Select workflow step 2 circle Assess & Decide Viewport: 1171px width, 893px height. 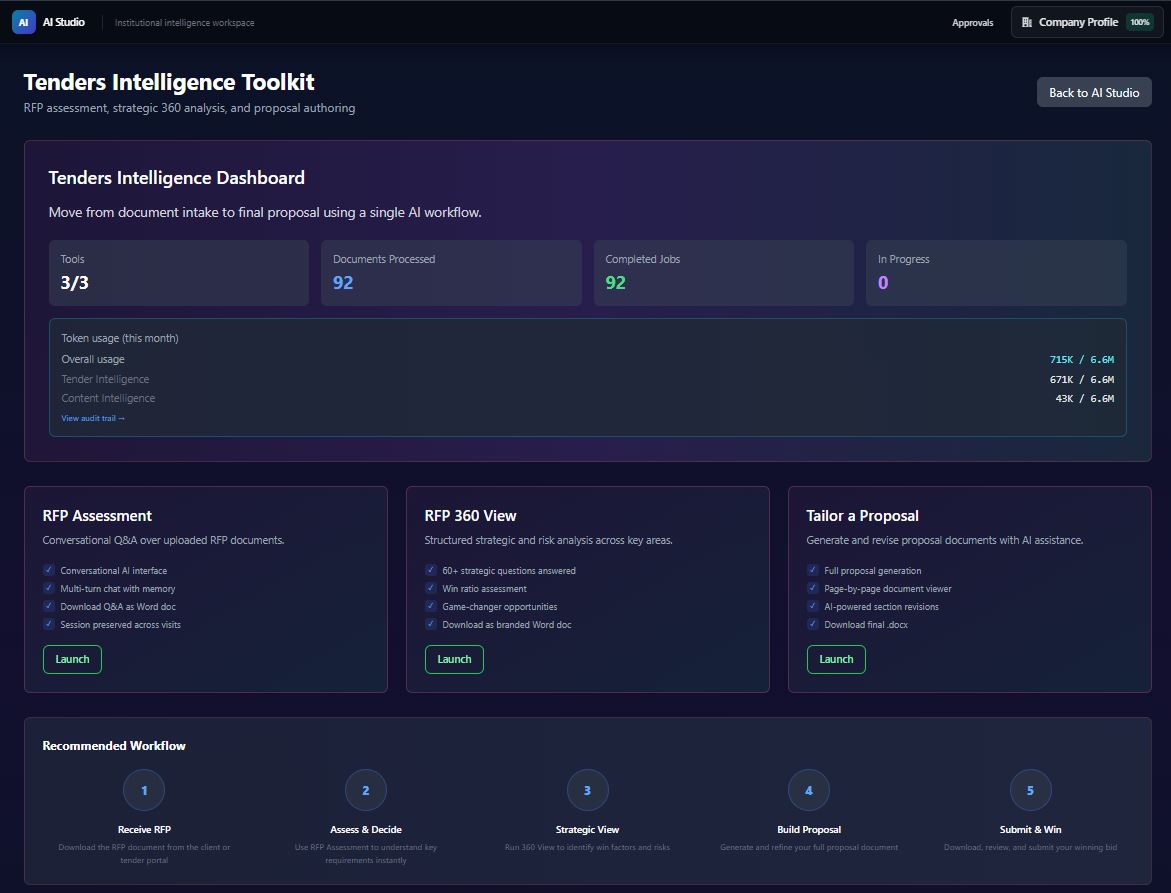coord(366,790)
